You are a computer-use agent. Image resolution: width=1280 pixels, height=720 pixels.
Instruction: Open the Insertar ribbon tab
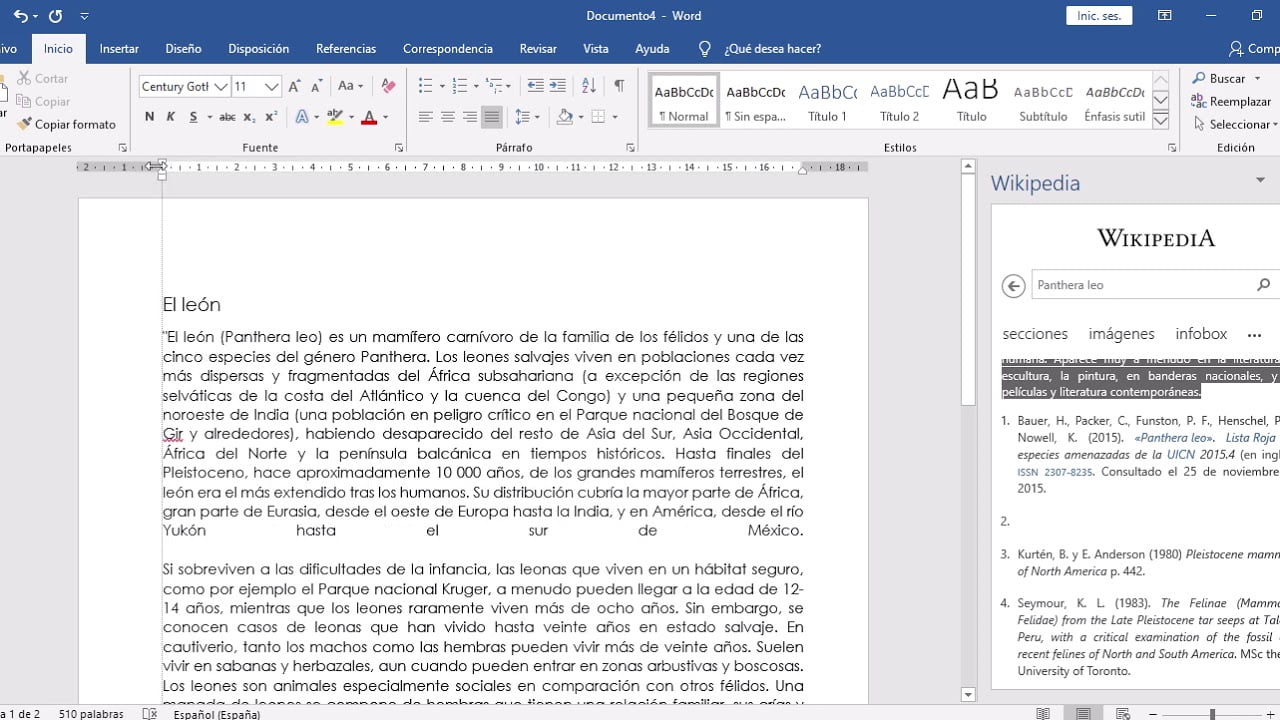point(119,48)
